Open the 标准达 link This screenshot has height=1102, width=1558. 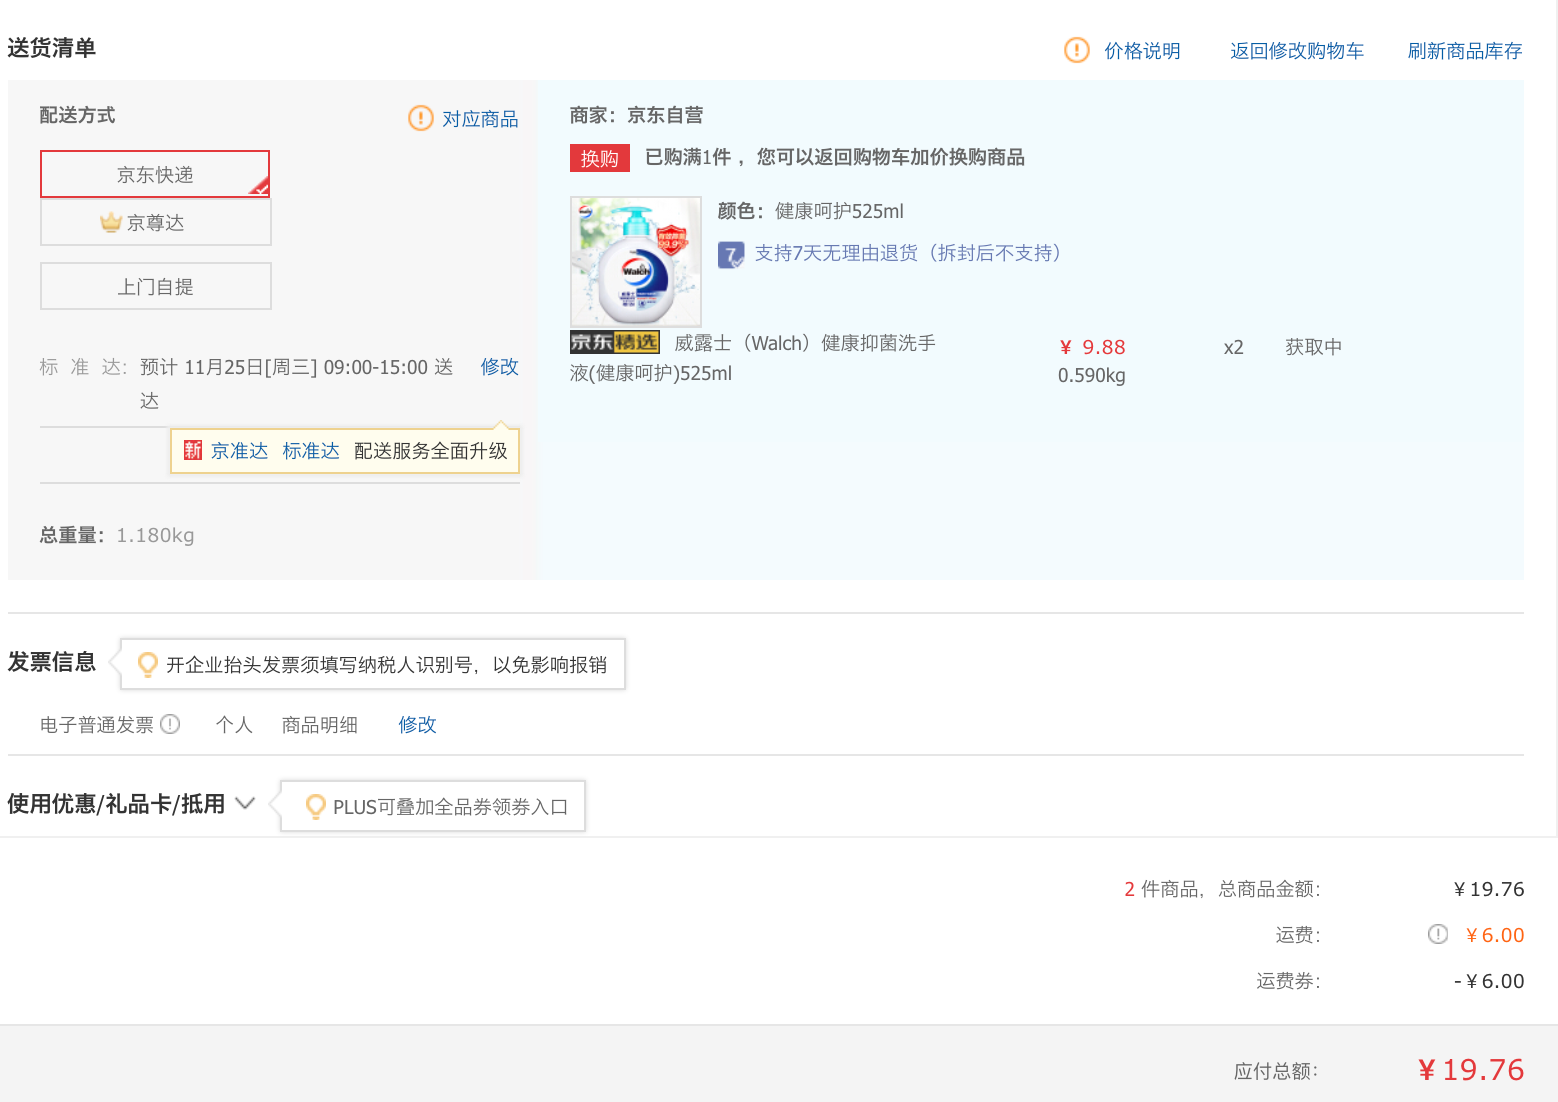[311, 451]
